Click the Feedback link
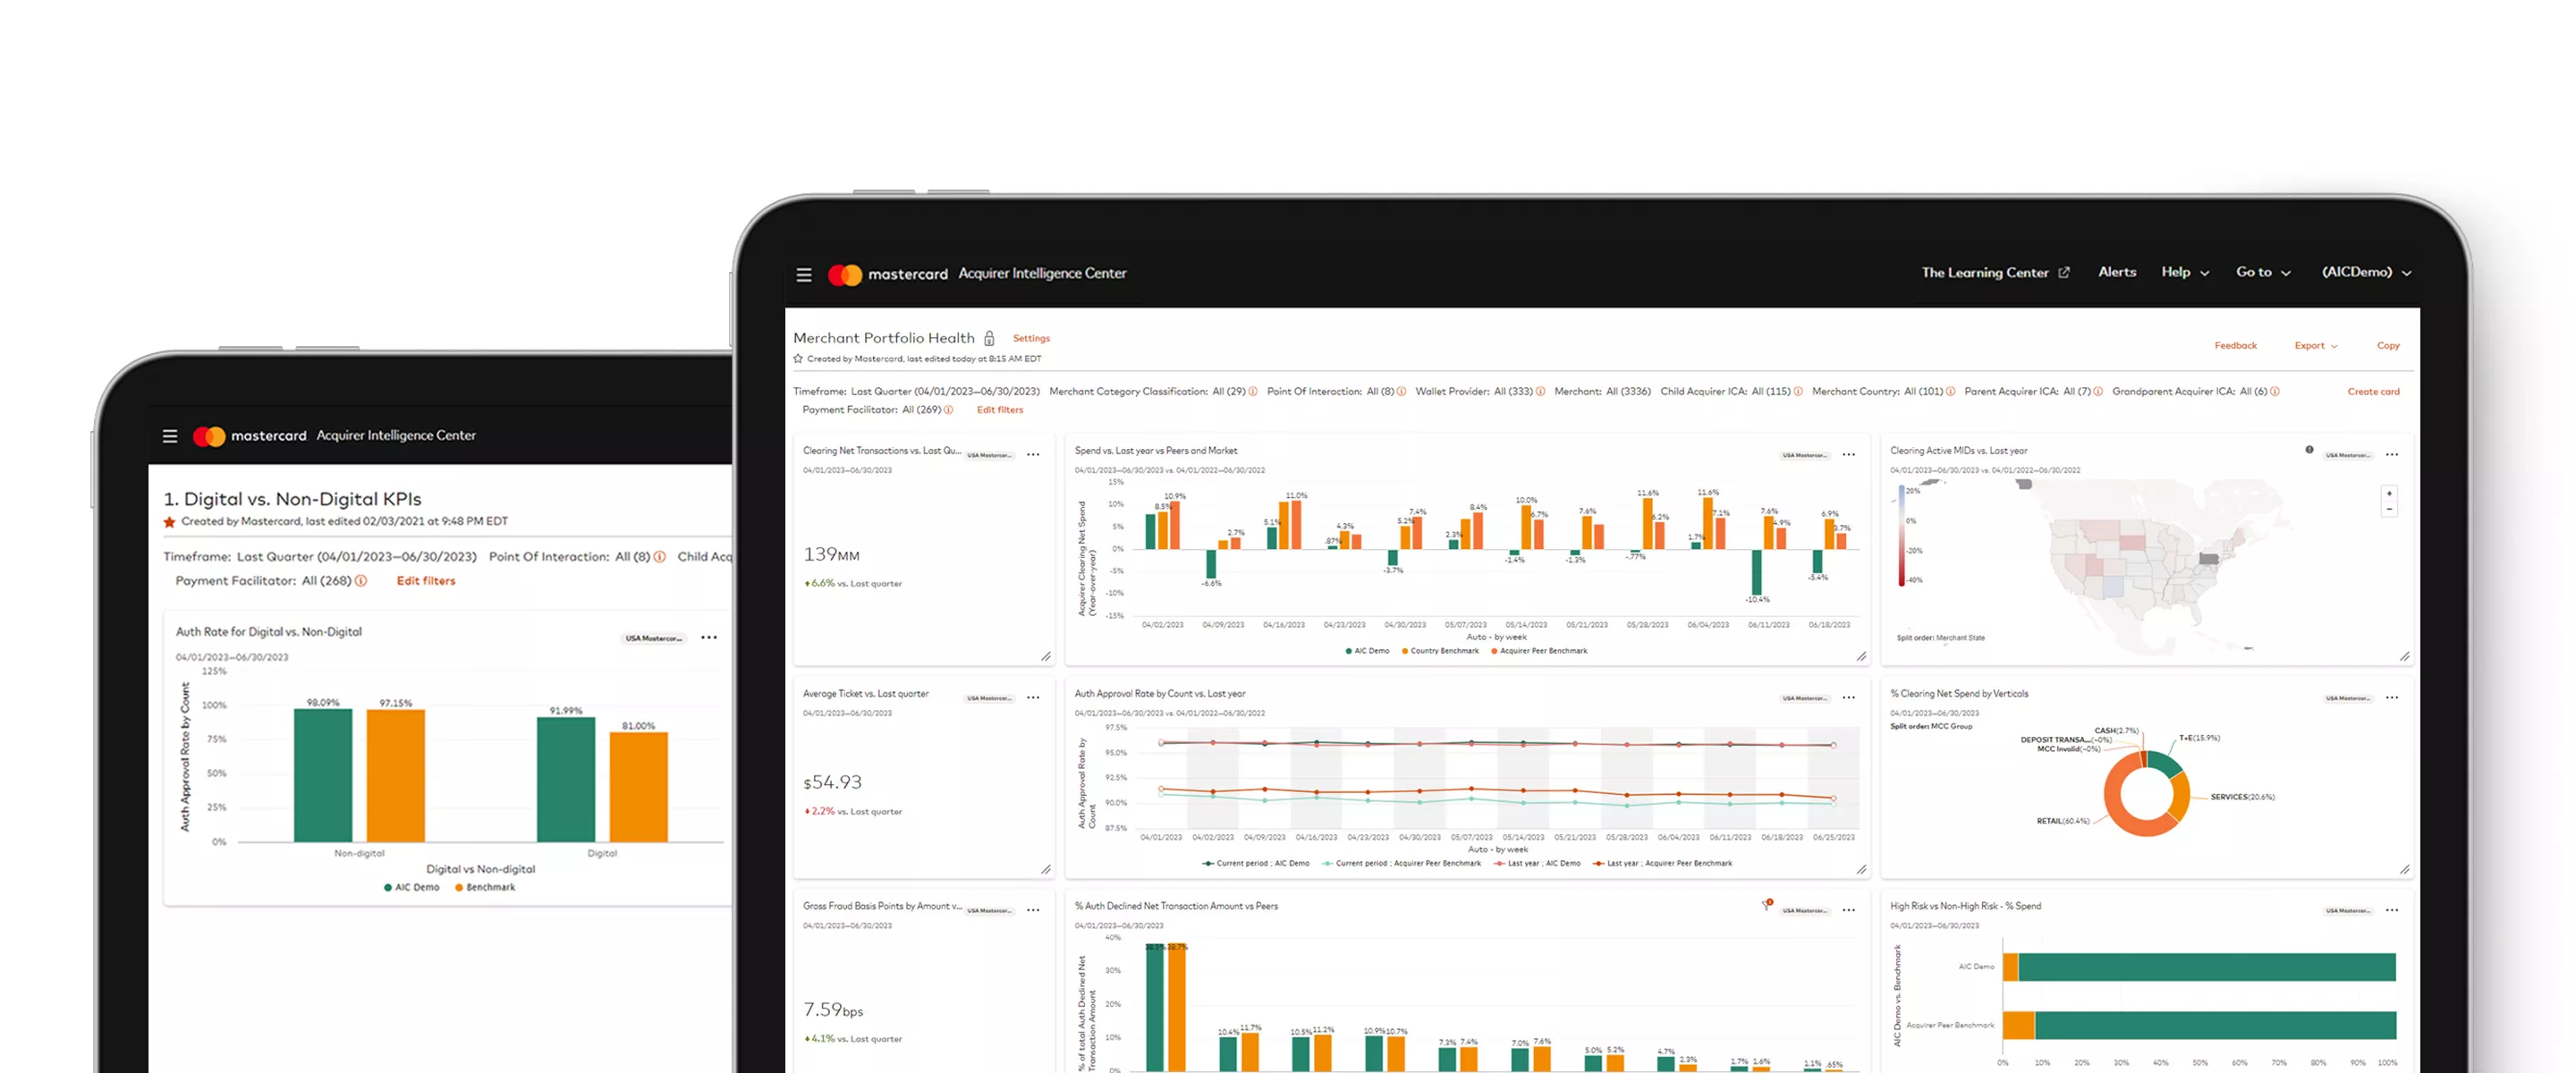 [x=2234, y=346]
